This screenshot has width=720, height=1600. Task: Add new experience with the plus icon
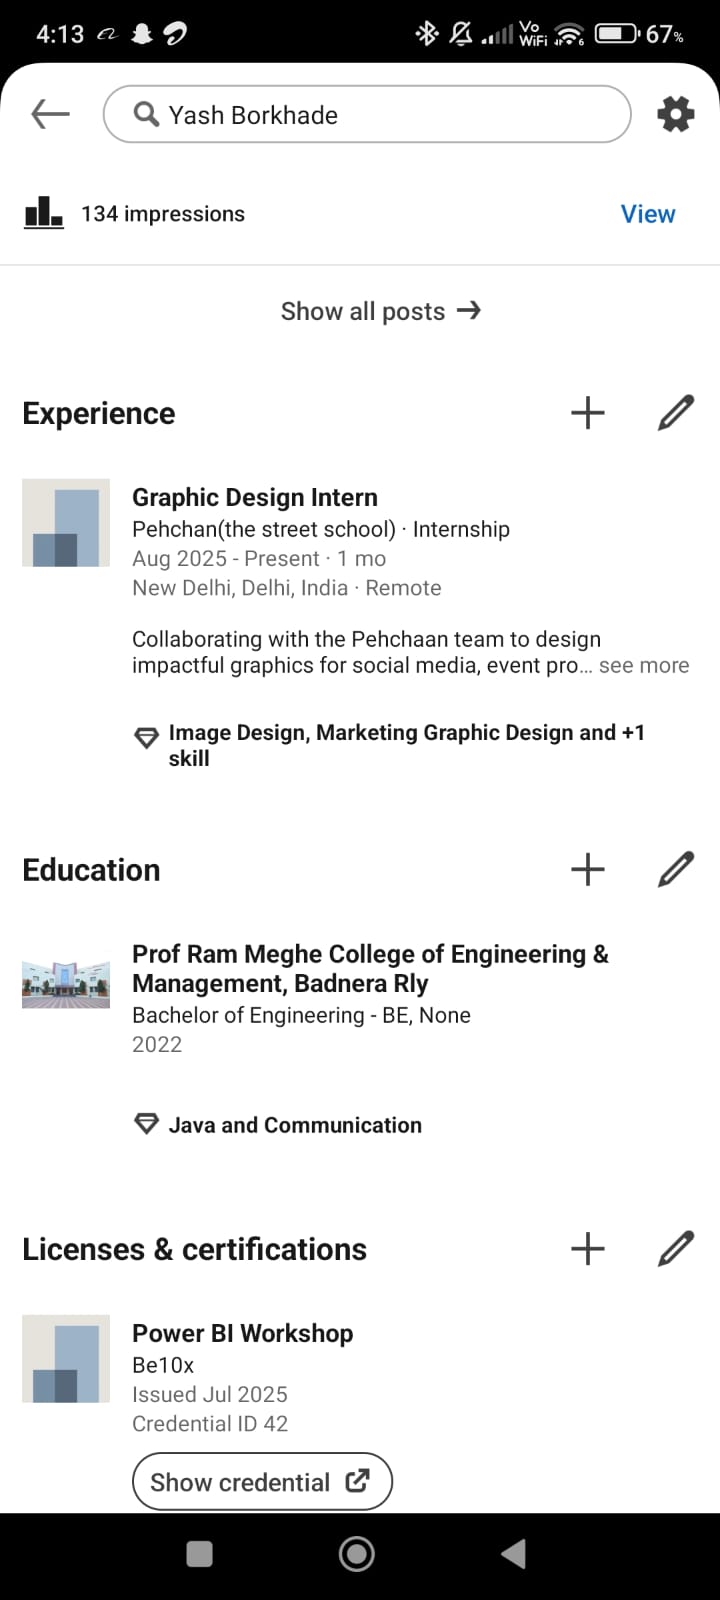click(x=588, y=413)
